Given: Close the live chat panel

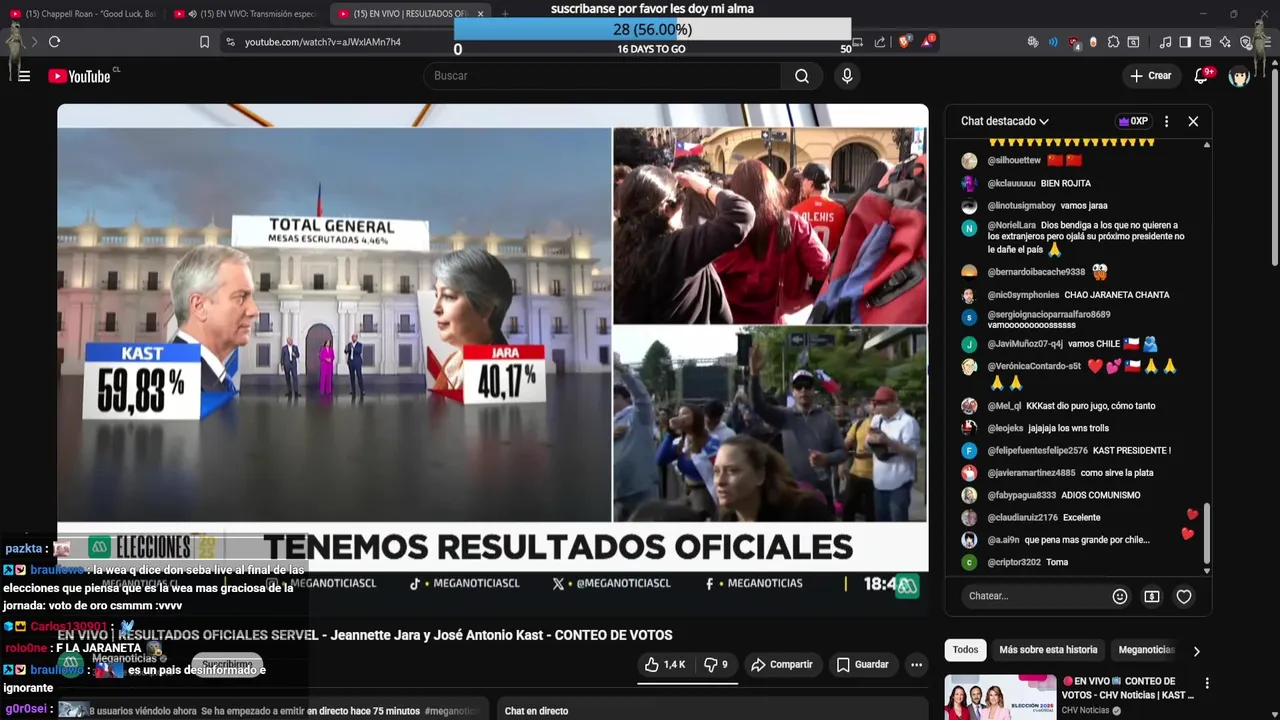Looking at the screenshot, I should point(1193,121).
